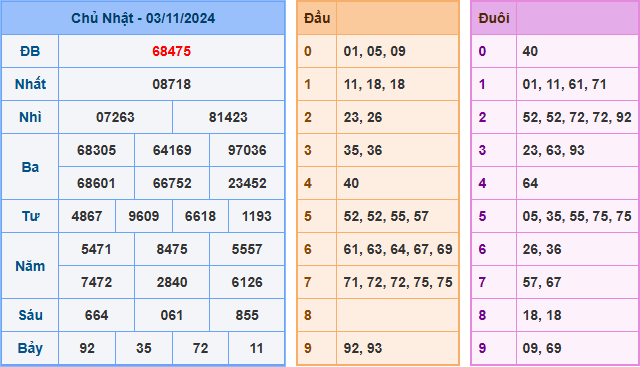The height and width of the screenshot is (367, 640).
Task: Select the Năm prize label
Action: point(30,266)
